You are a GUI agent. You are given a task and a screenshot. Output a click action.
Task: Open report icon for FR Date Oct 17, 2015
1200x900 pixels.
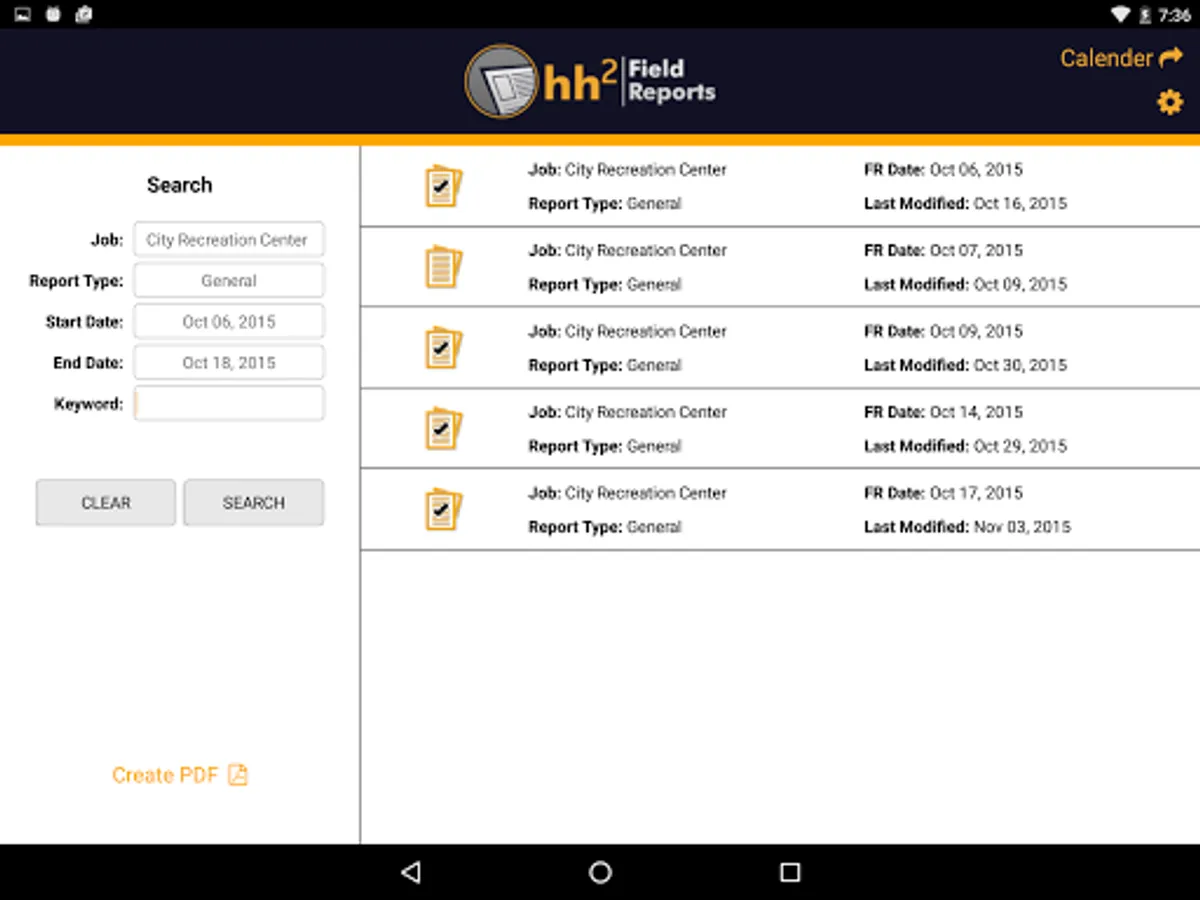[443, 510]
